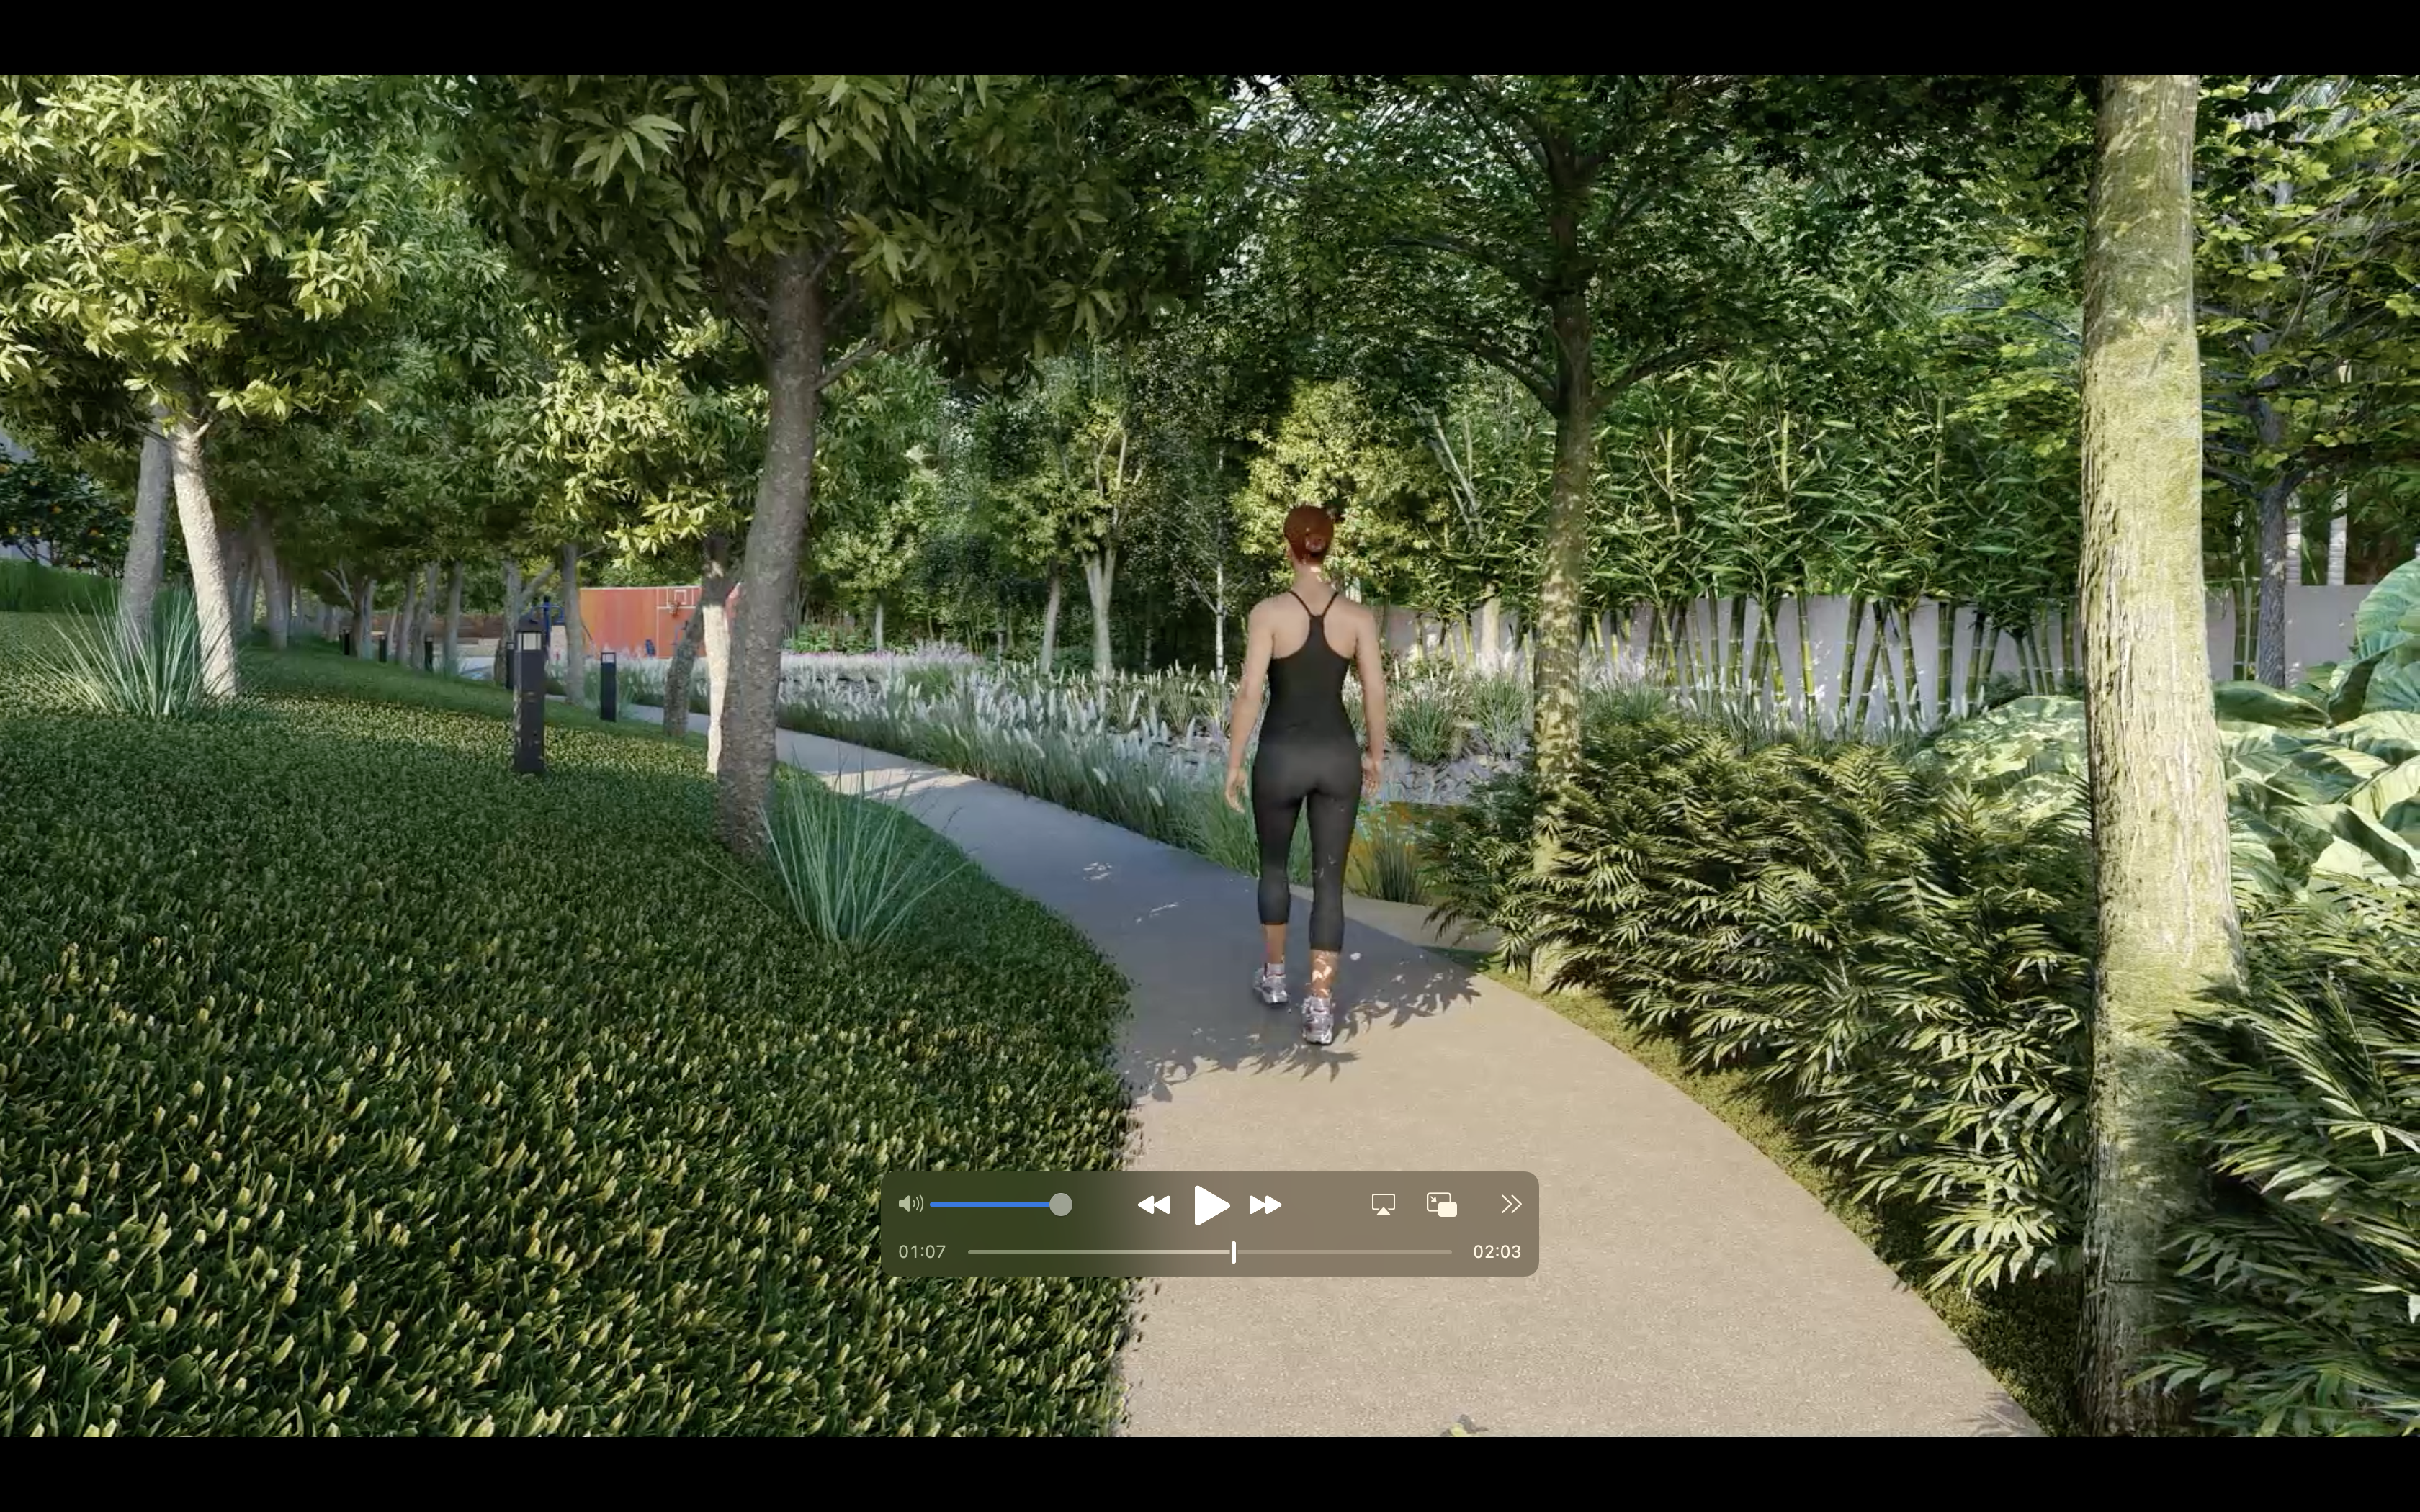Enter Picture in Picture mode
This screenshot has height=1512, width=2420.
tap(1441, 1205)
